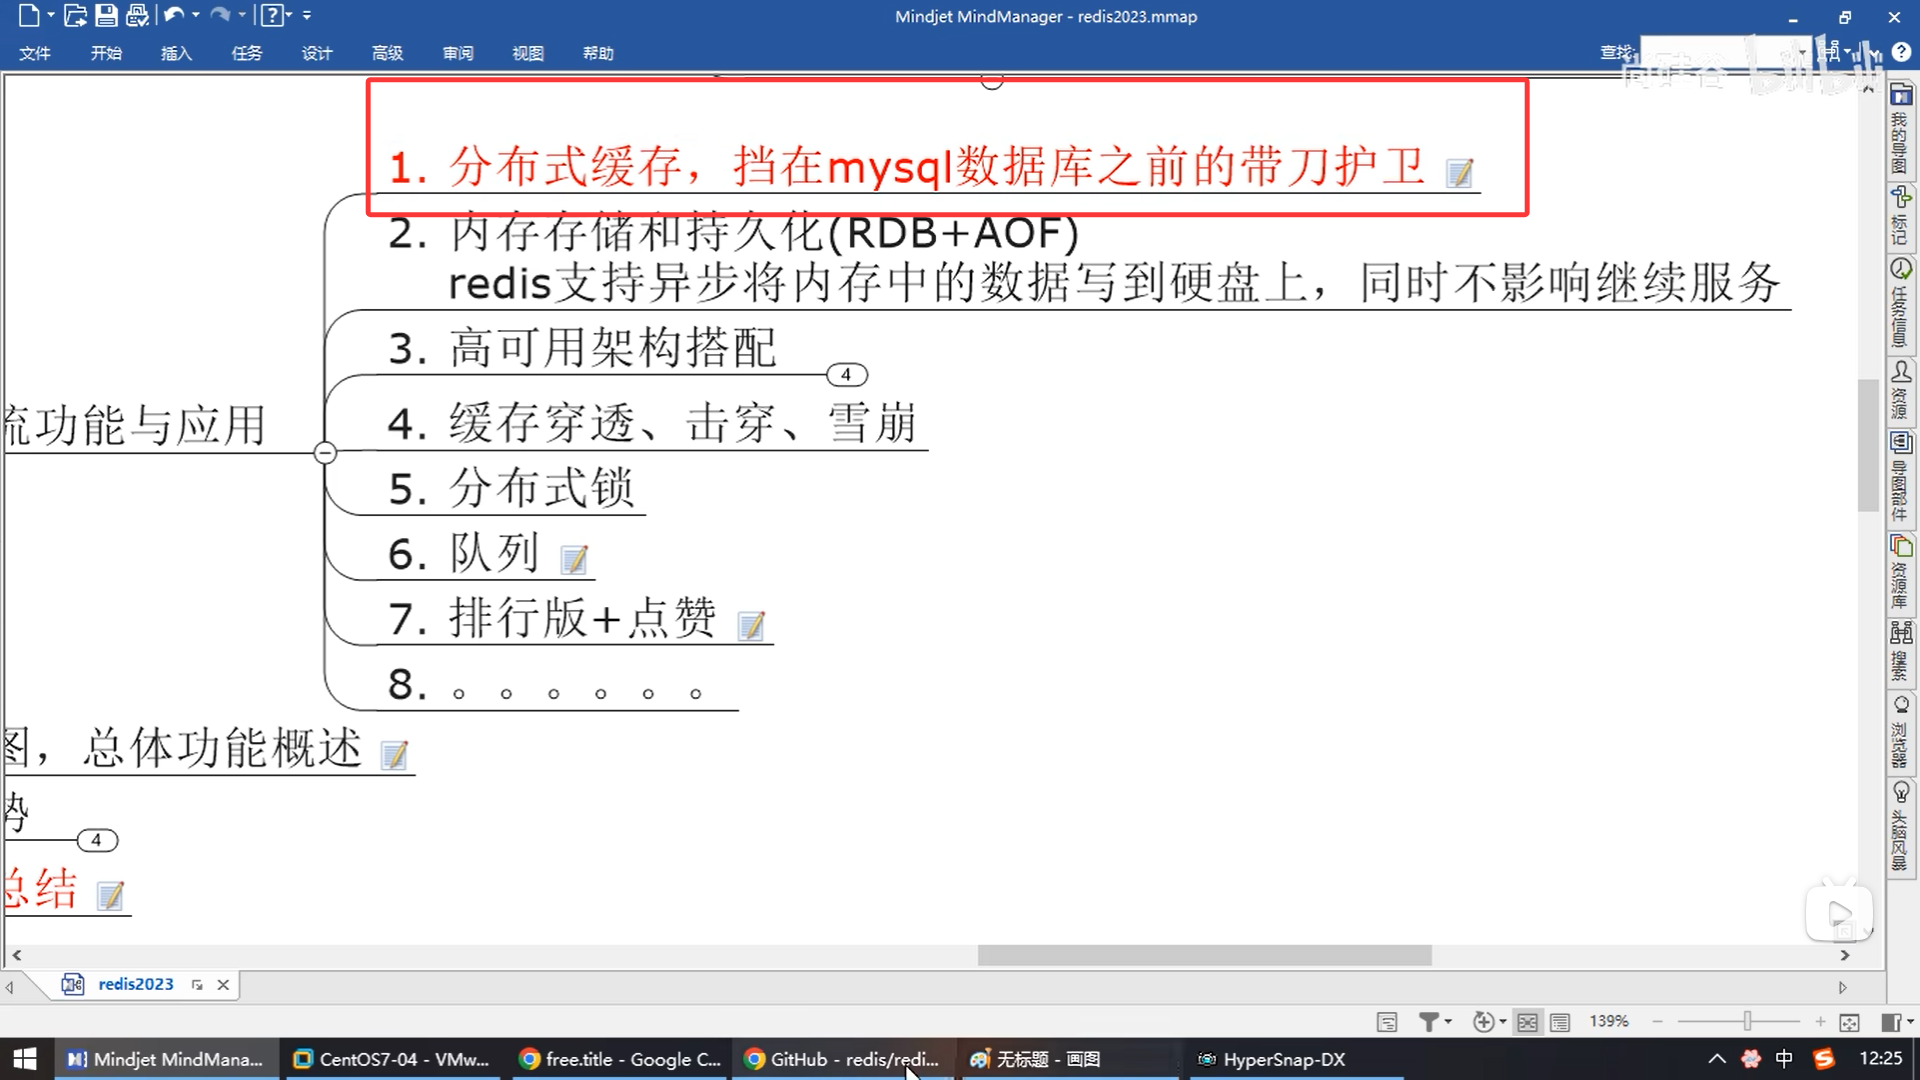
Task: Open the note icon on topic 1 分布式缓存
Action: (1460, 173)
